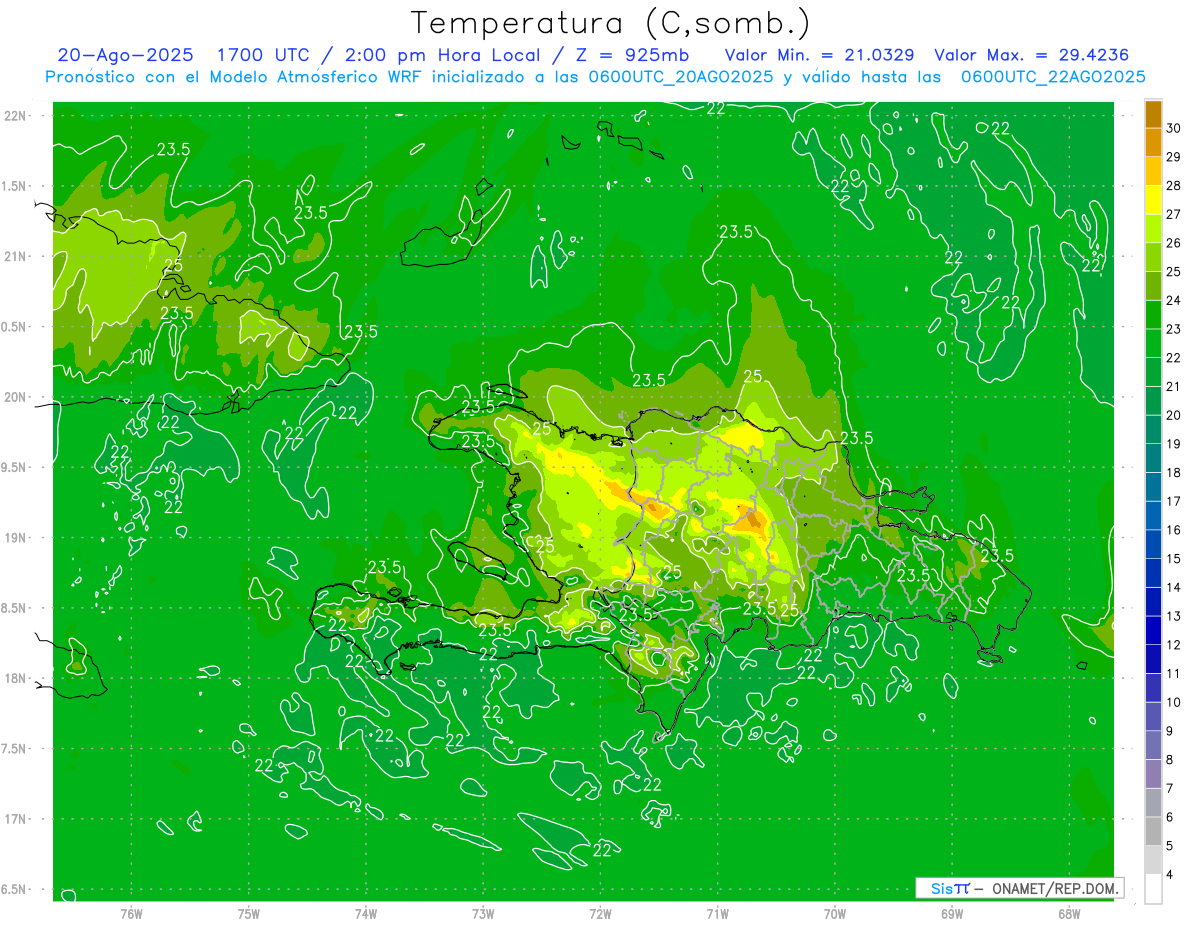Click the gray colorbar swatch between 5 and 6
Viewport: 1200px width, 927px height.
[x=1154, y=831]
